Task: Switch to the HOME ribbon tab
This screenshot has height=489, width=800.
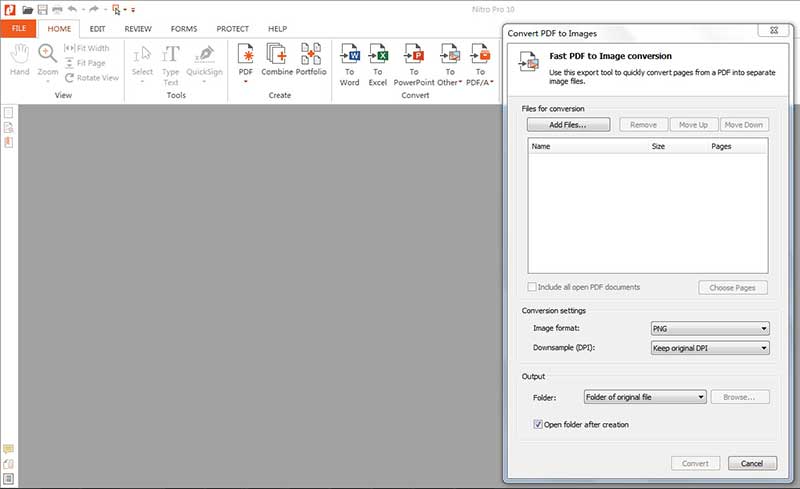Action: click(59, 29)
